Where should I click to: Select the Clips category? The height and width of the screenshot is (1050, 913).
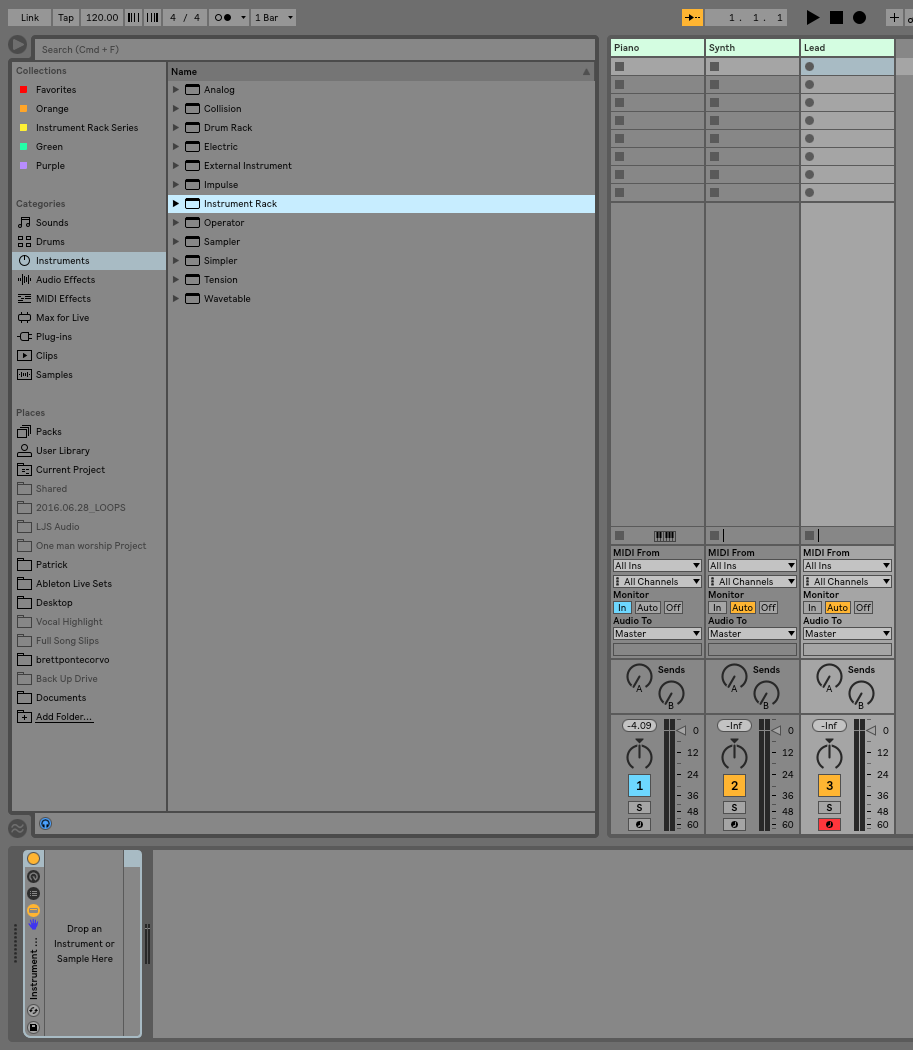pos(46,356)
